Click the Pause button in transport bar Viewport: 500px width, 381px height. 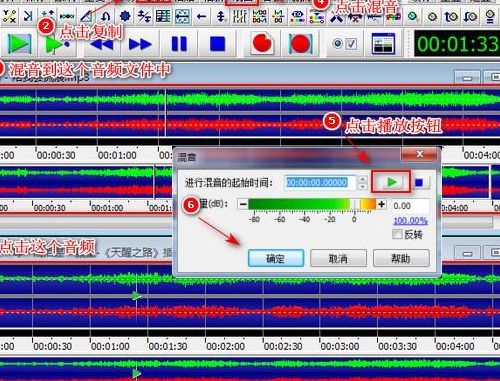click(x=179, y=44)
